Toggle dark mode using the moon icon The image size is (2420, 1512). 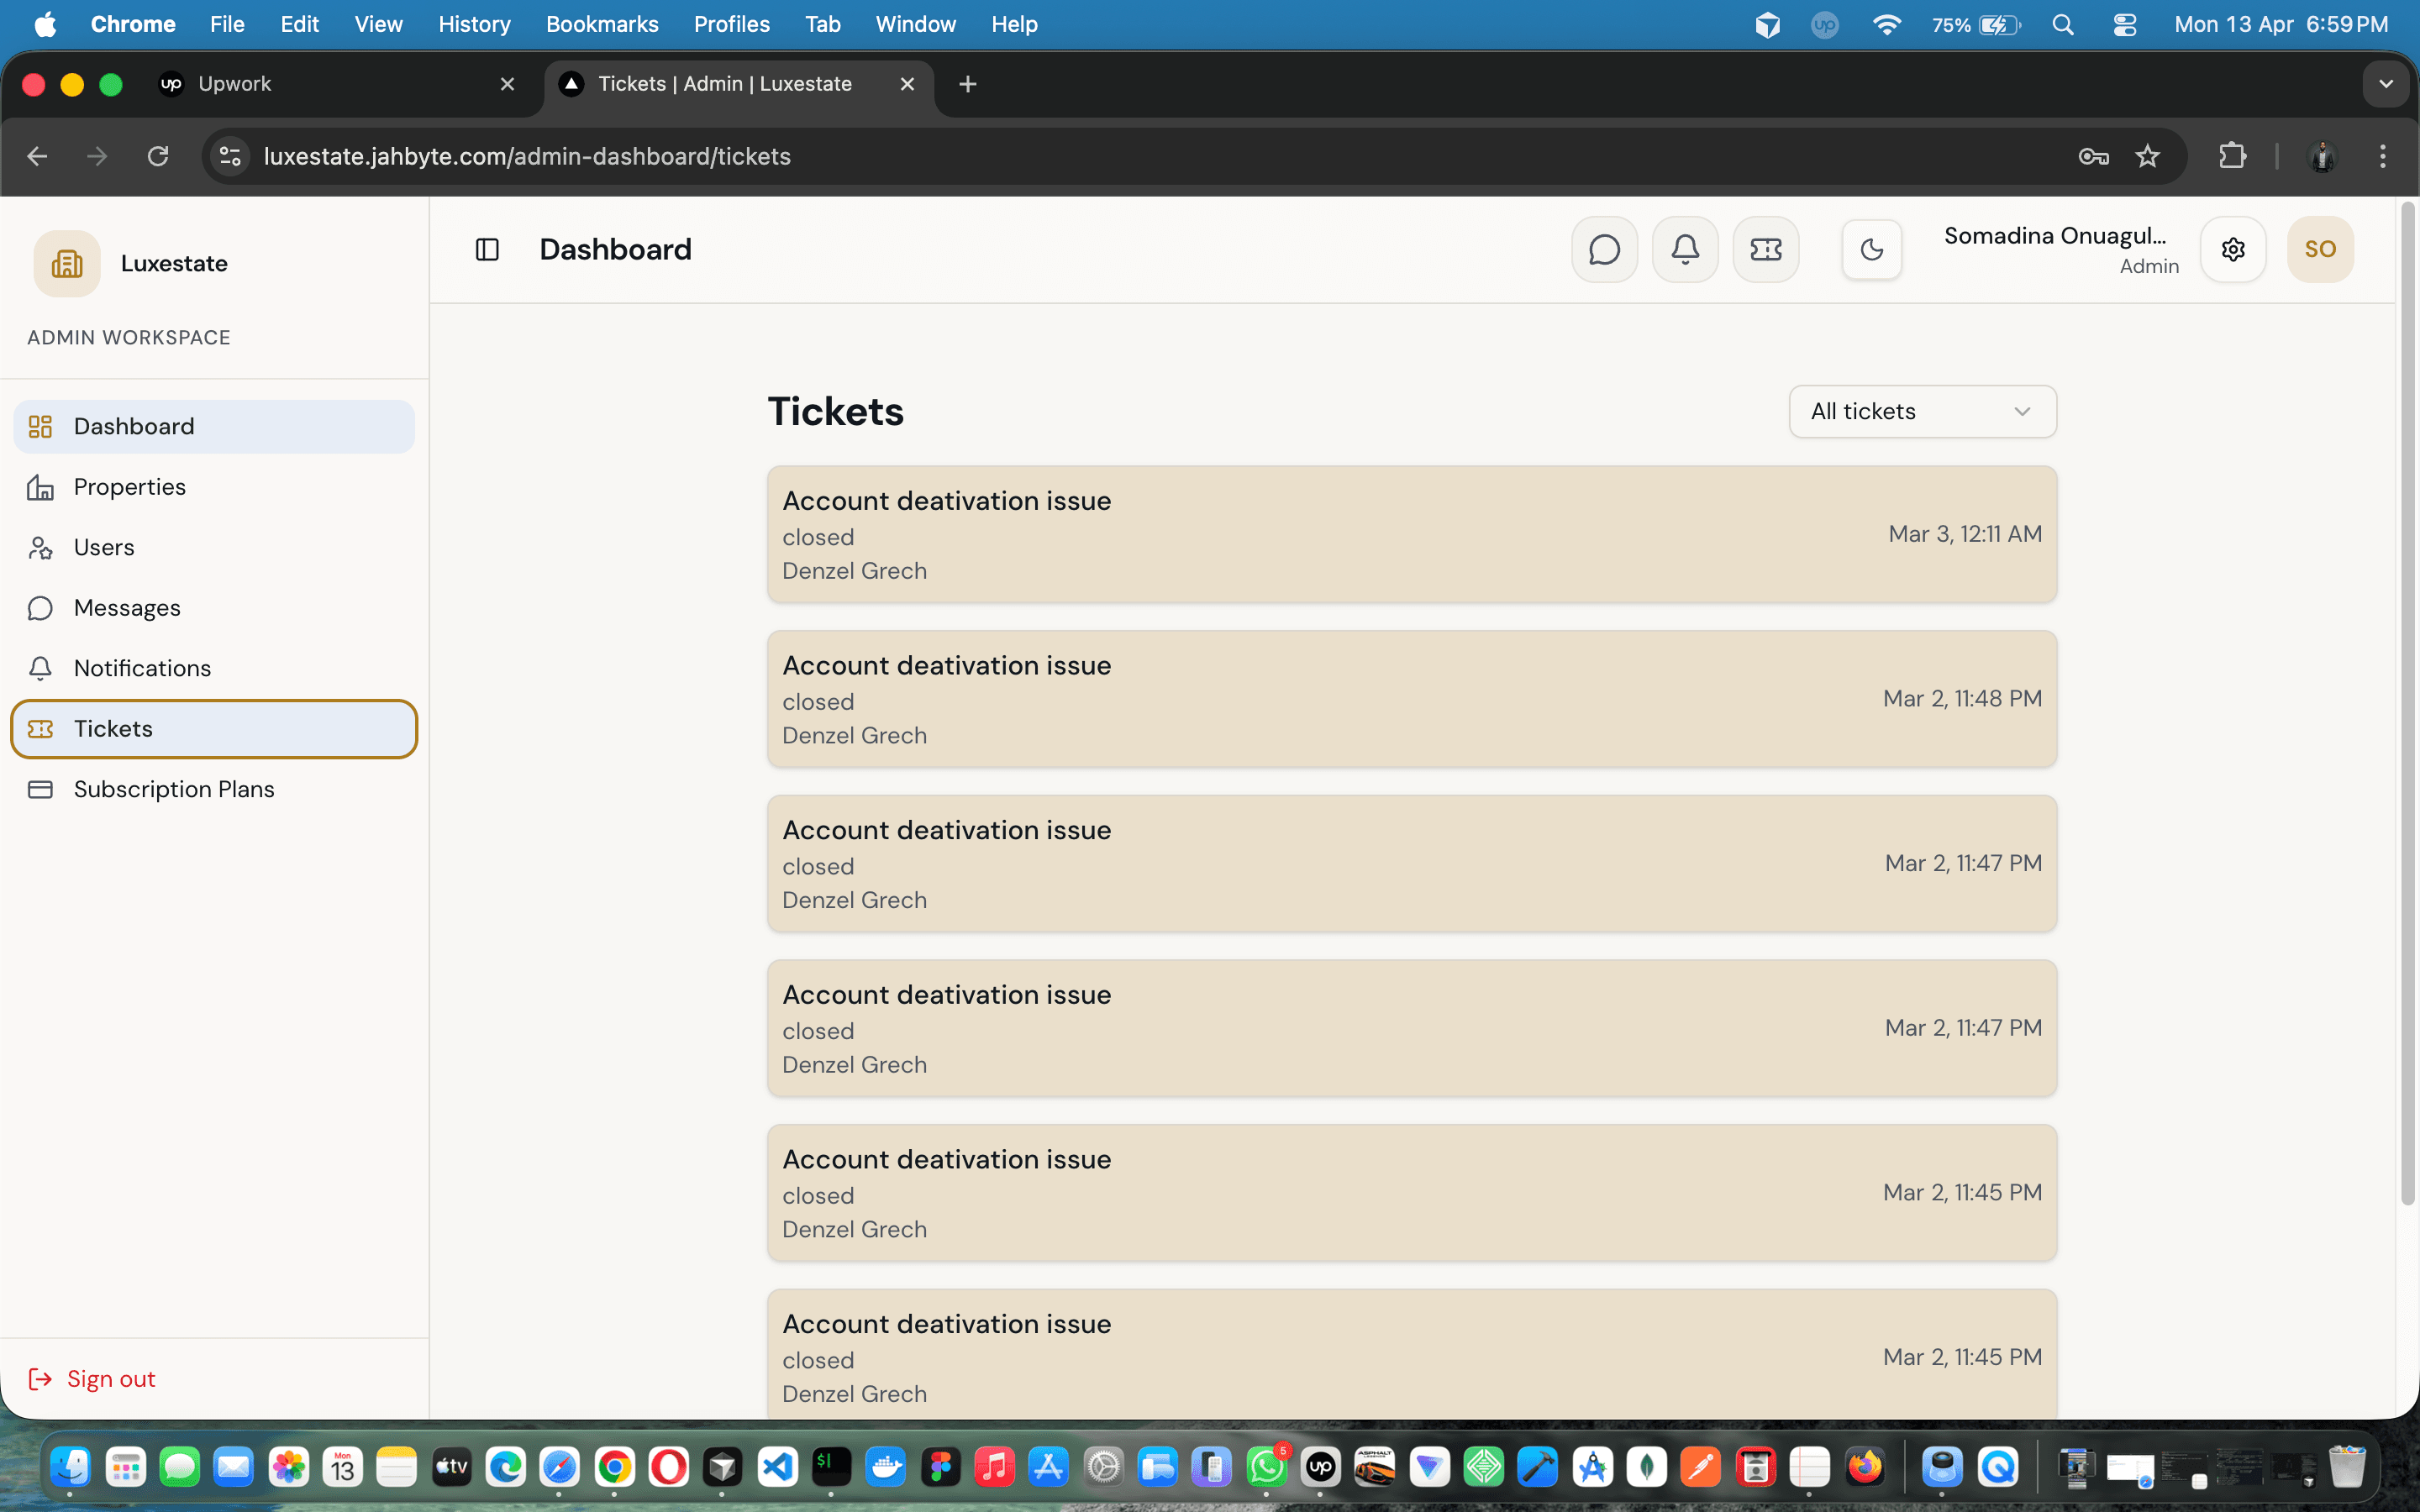click(x=1870, y=249)
